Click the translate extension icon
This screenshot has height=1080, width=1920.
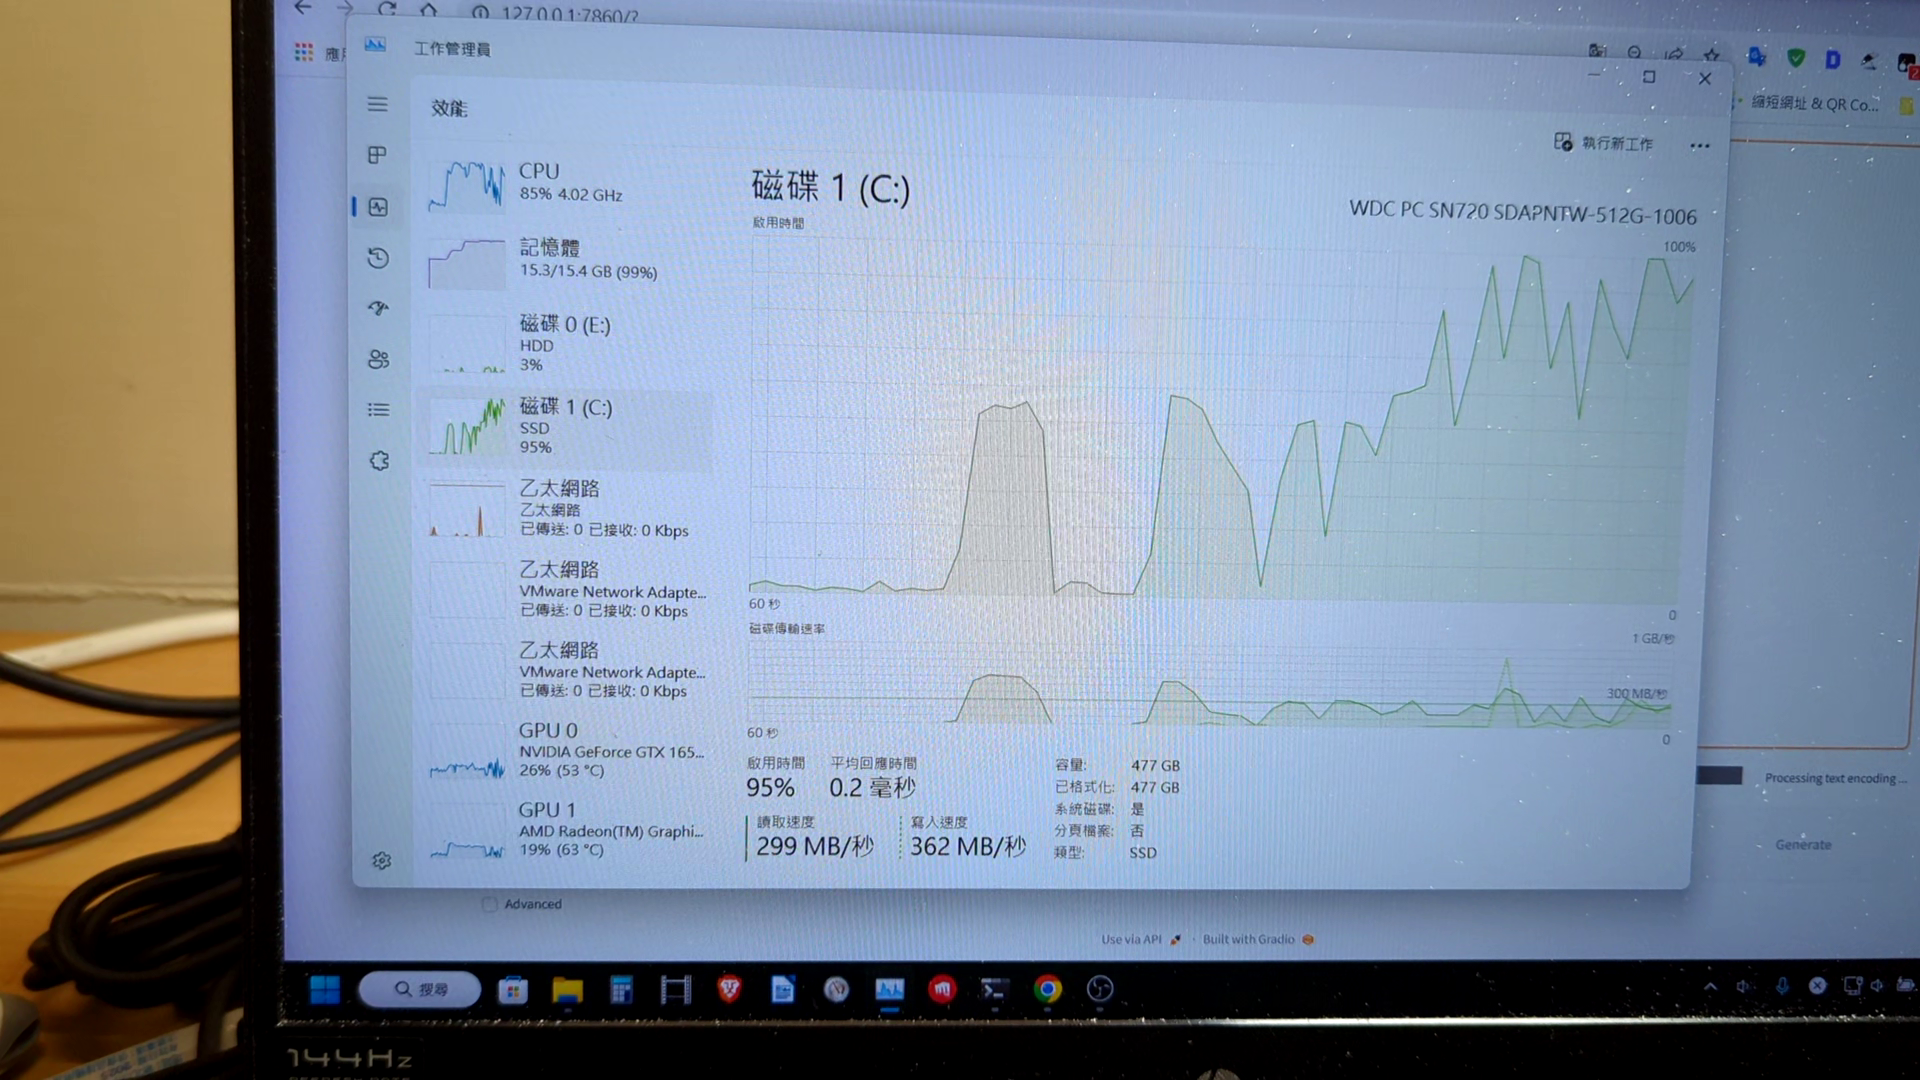(1756, 57)
